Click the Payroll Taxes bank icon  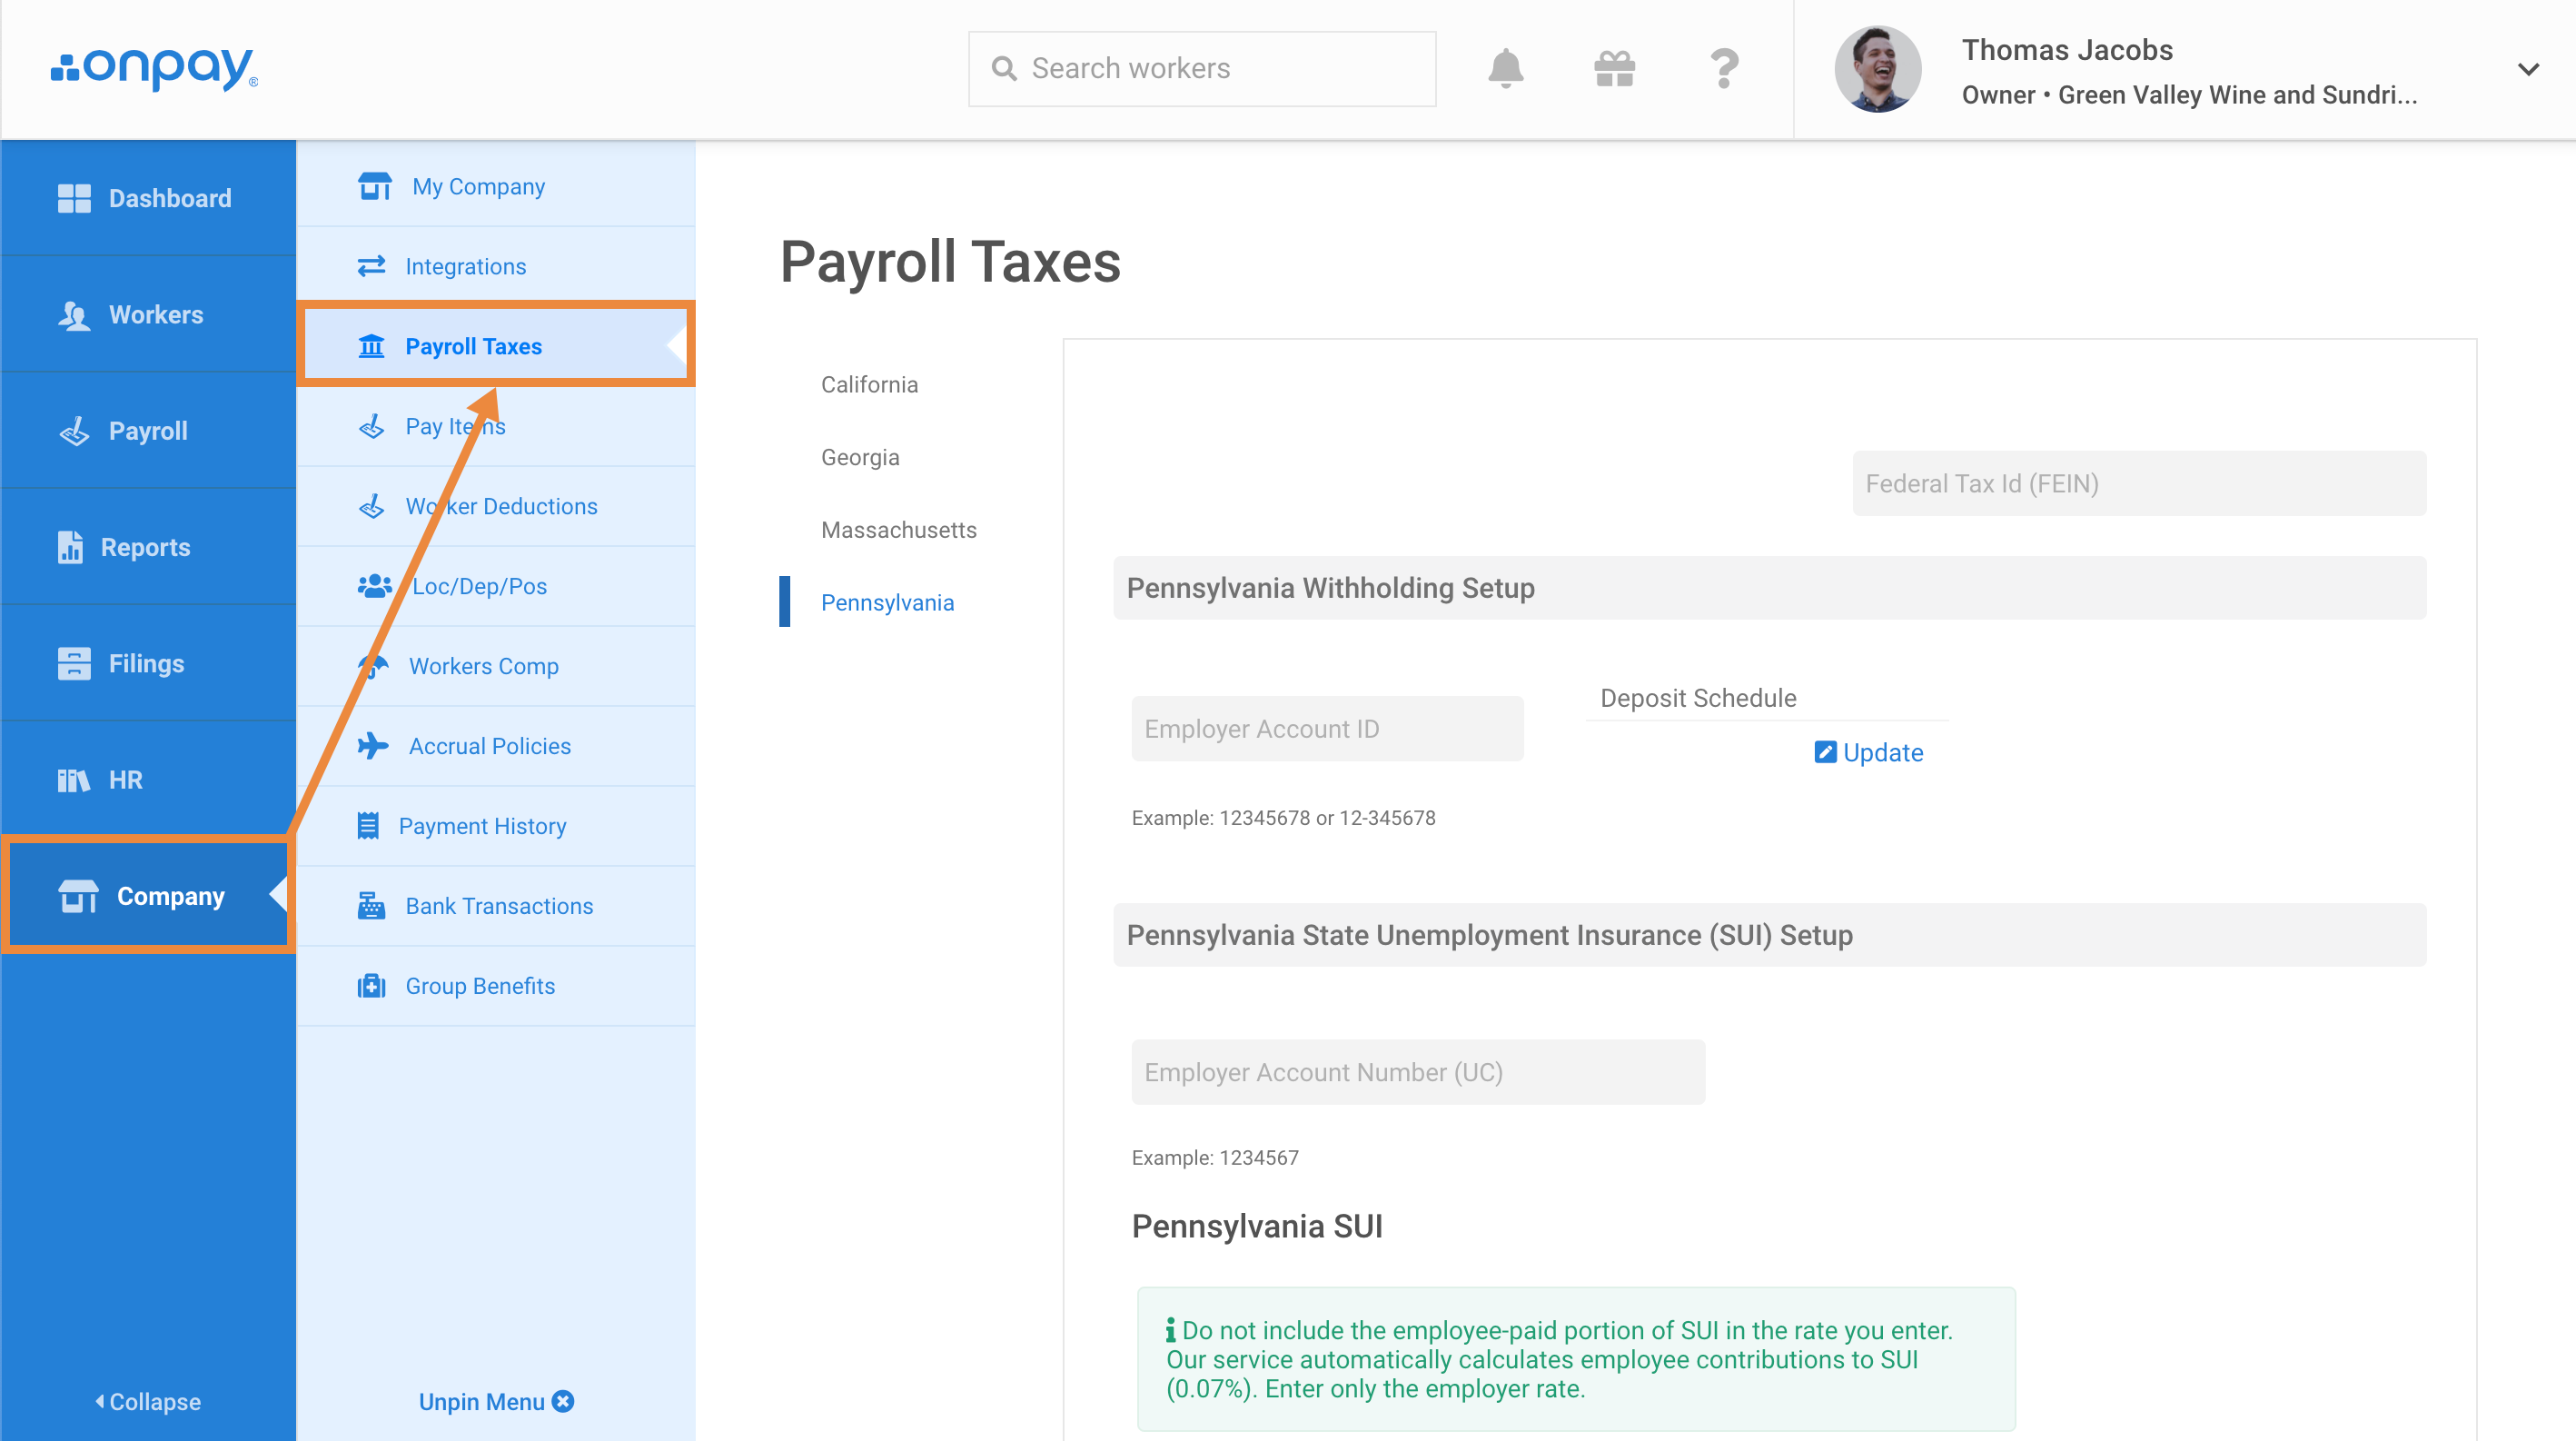point(371,346)
